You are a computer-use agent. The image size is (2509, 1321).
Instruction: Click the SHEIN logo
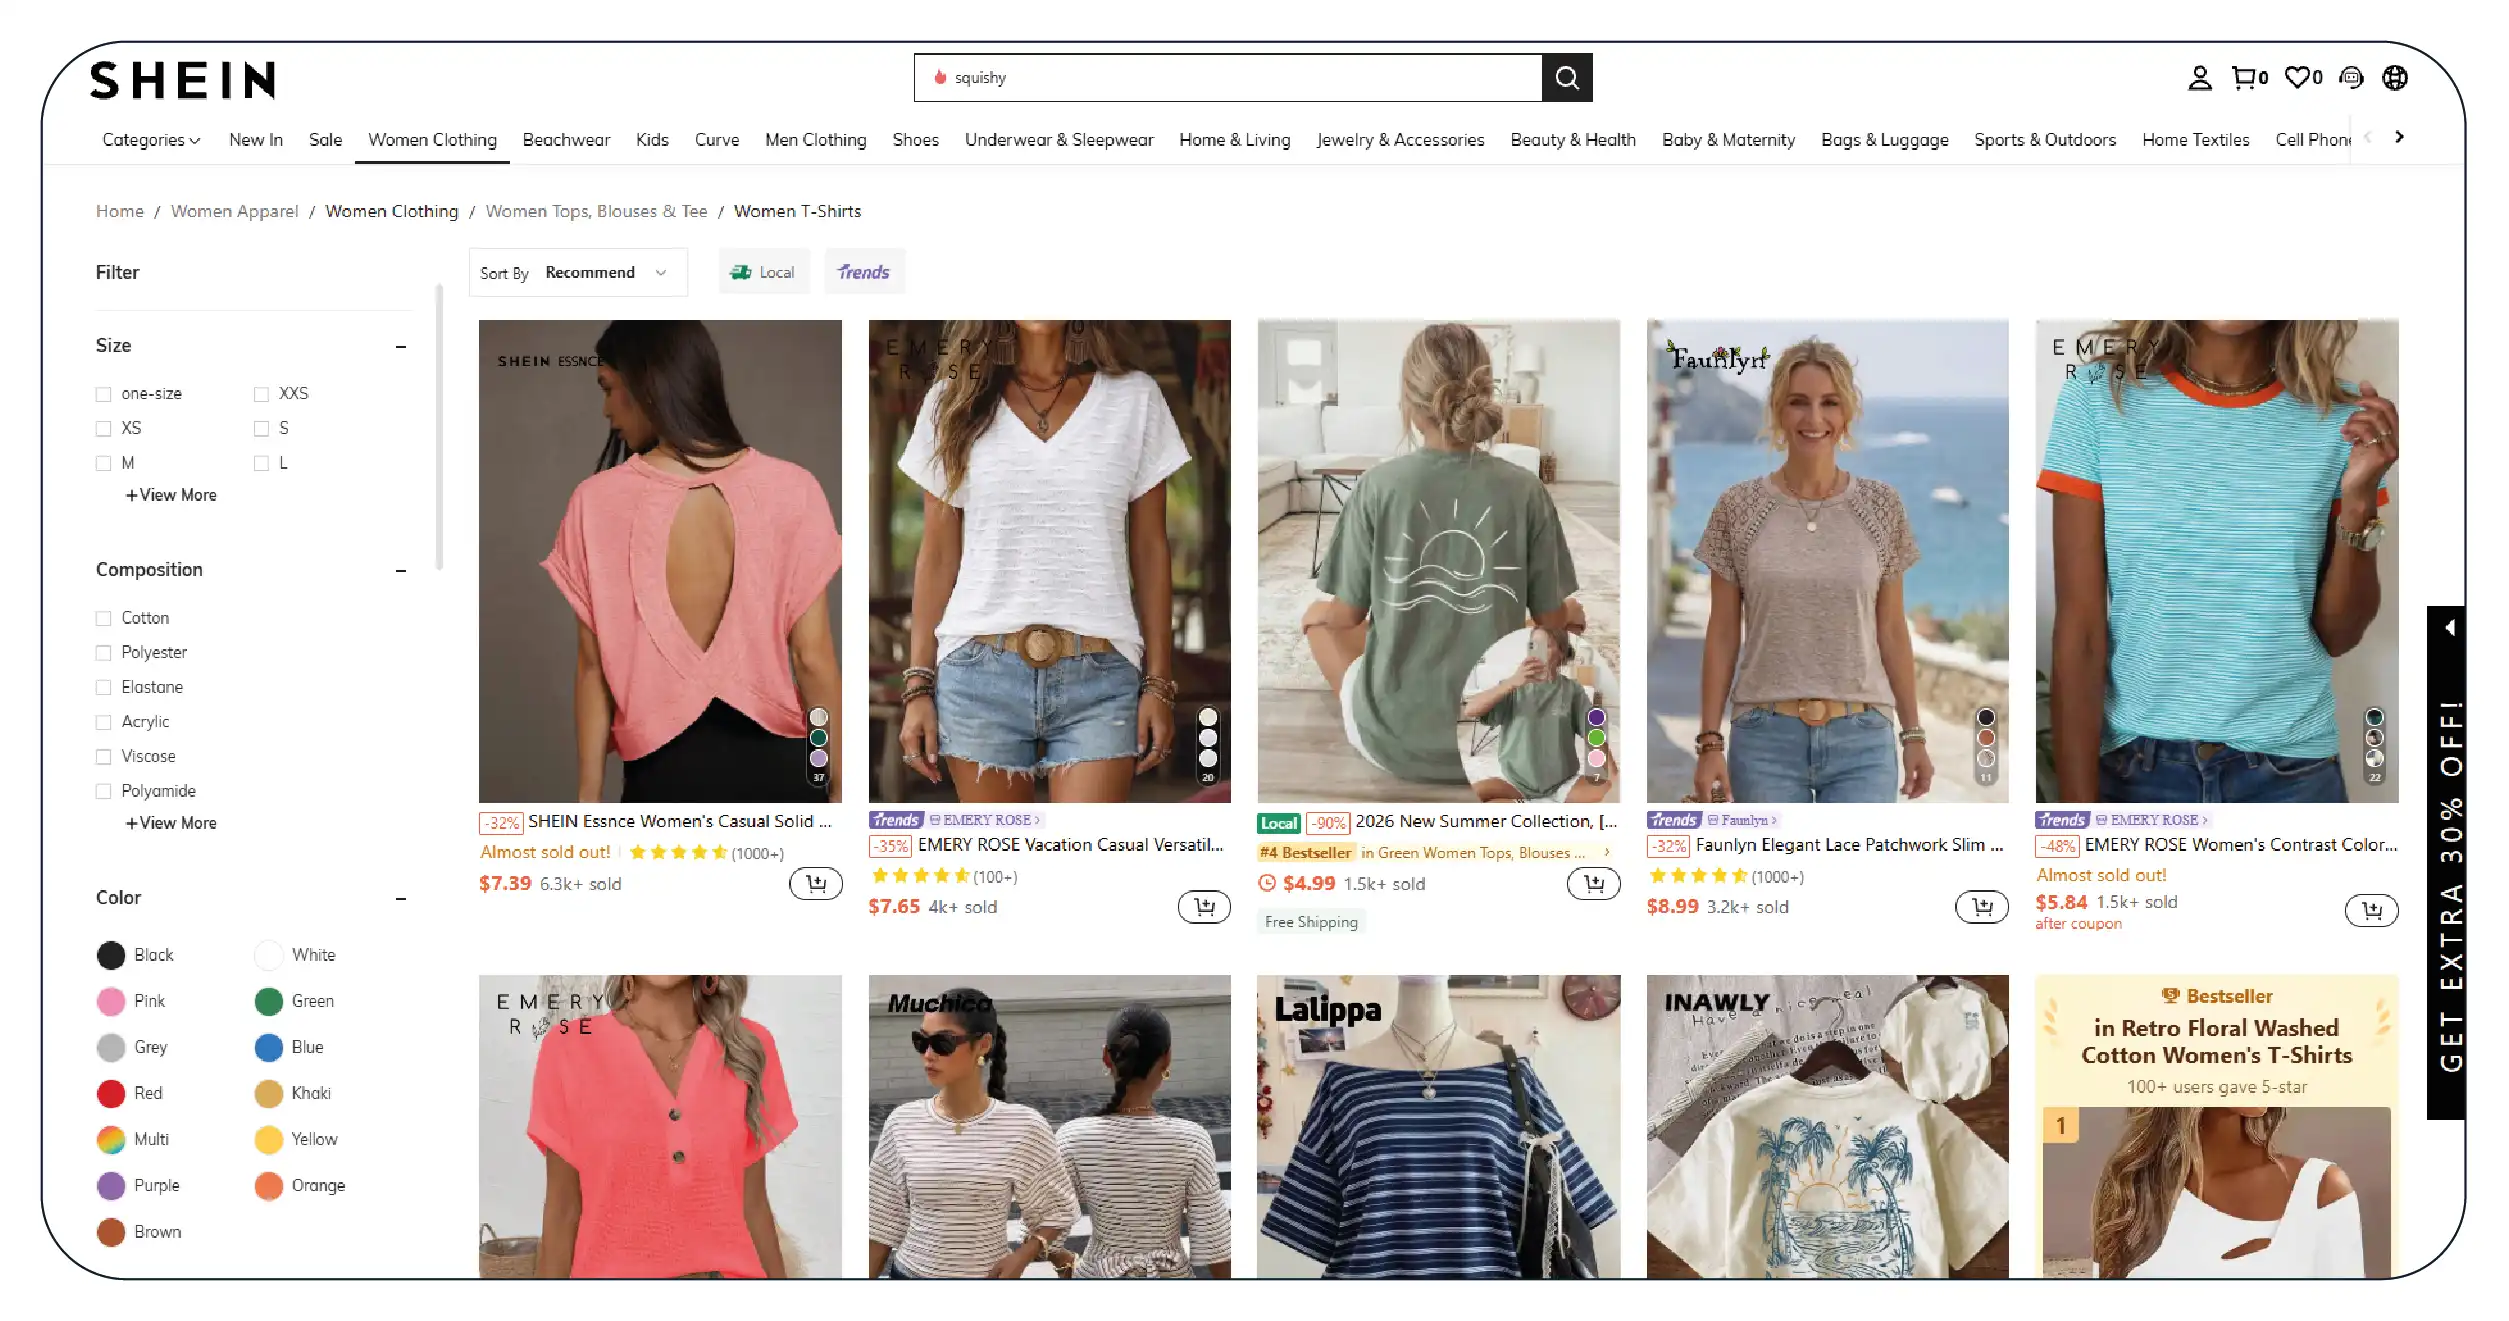pos(183,80)
